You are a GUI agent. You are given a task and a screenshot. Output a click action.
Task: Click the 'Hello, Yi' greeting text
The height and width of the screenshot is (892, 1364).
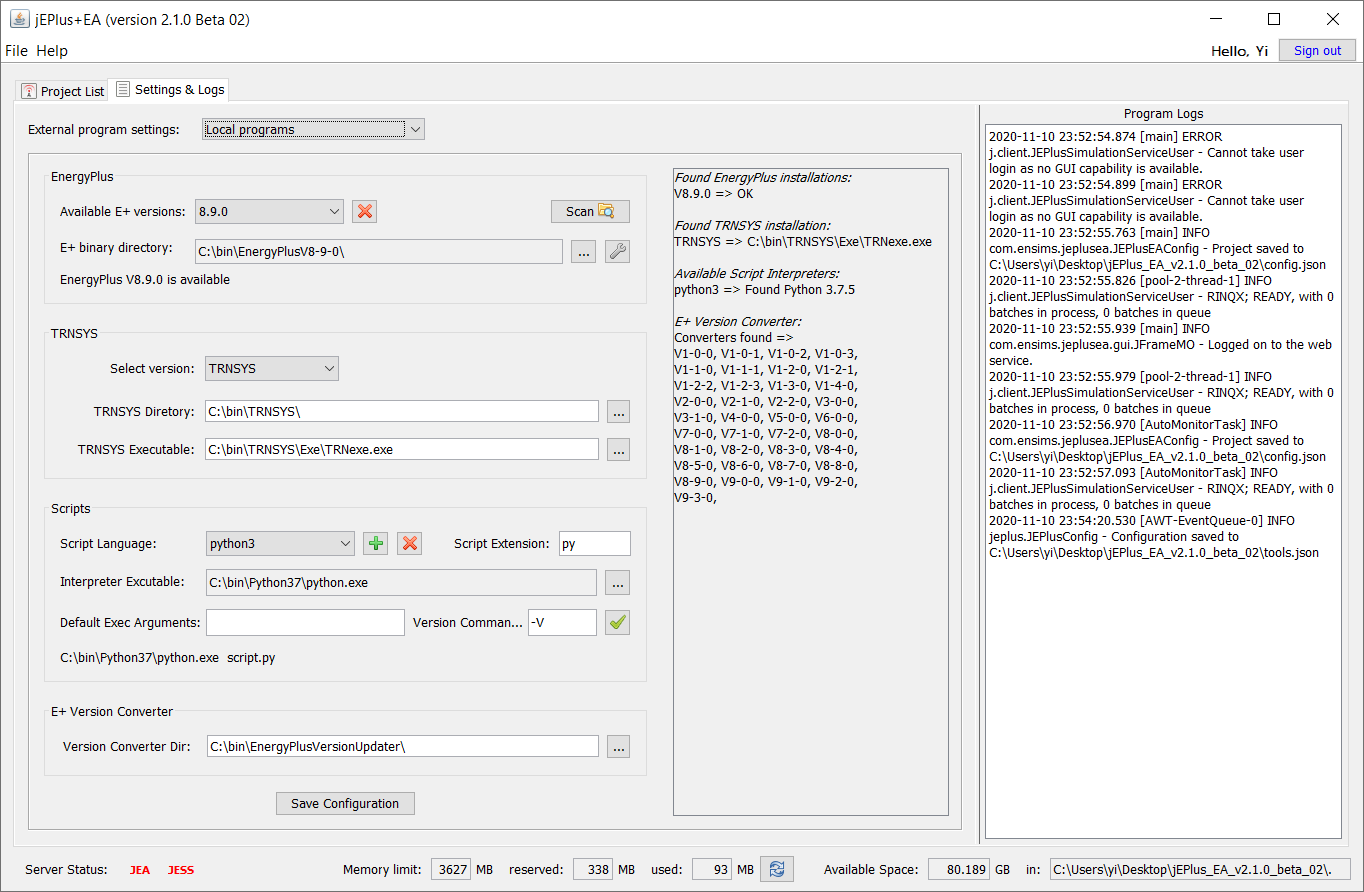pos(1240,51)
